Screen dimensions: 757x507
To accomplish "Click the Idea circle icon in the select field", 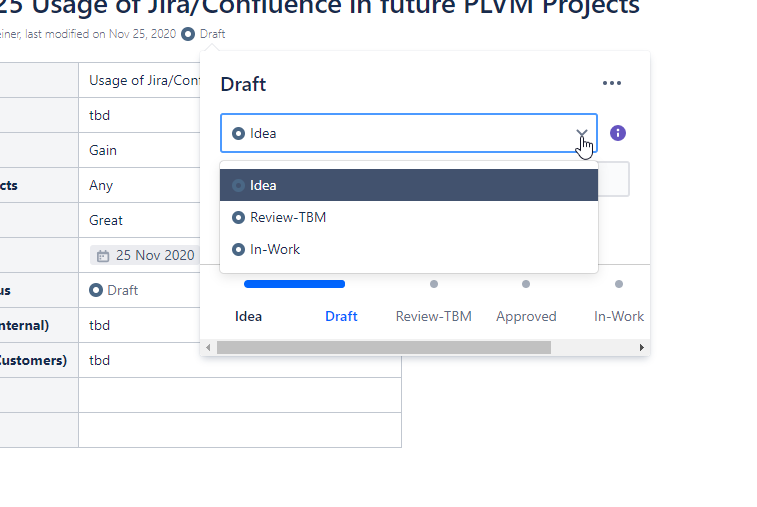I will point(238,133).
